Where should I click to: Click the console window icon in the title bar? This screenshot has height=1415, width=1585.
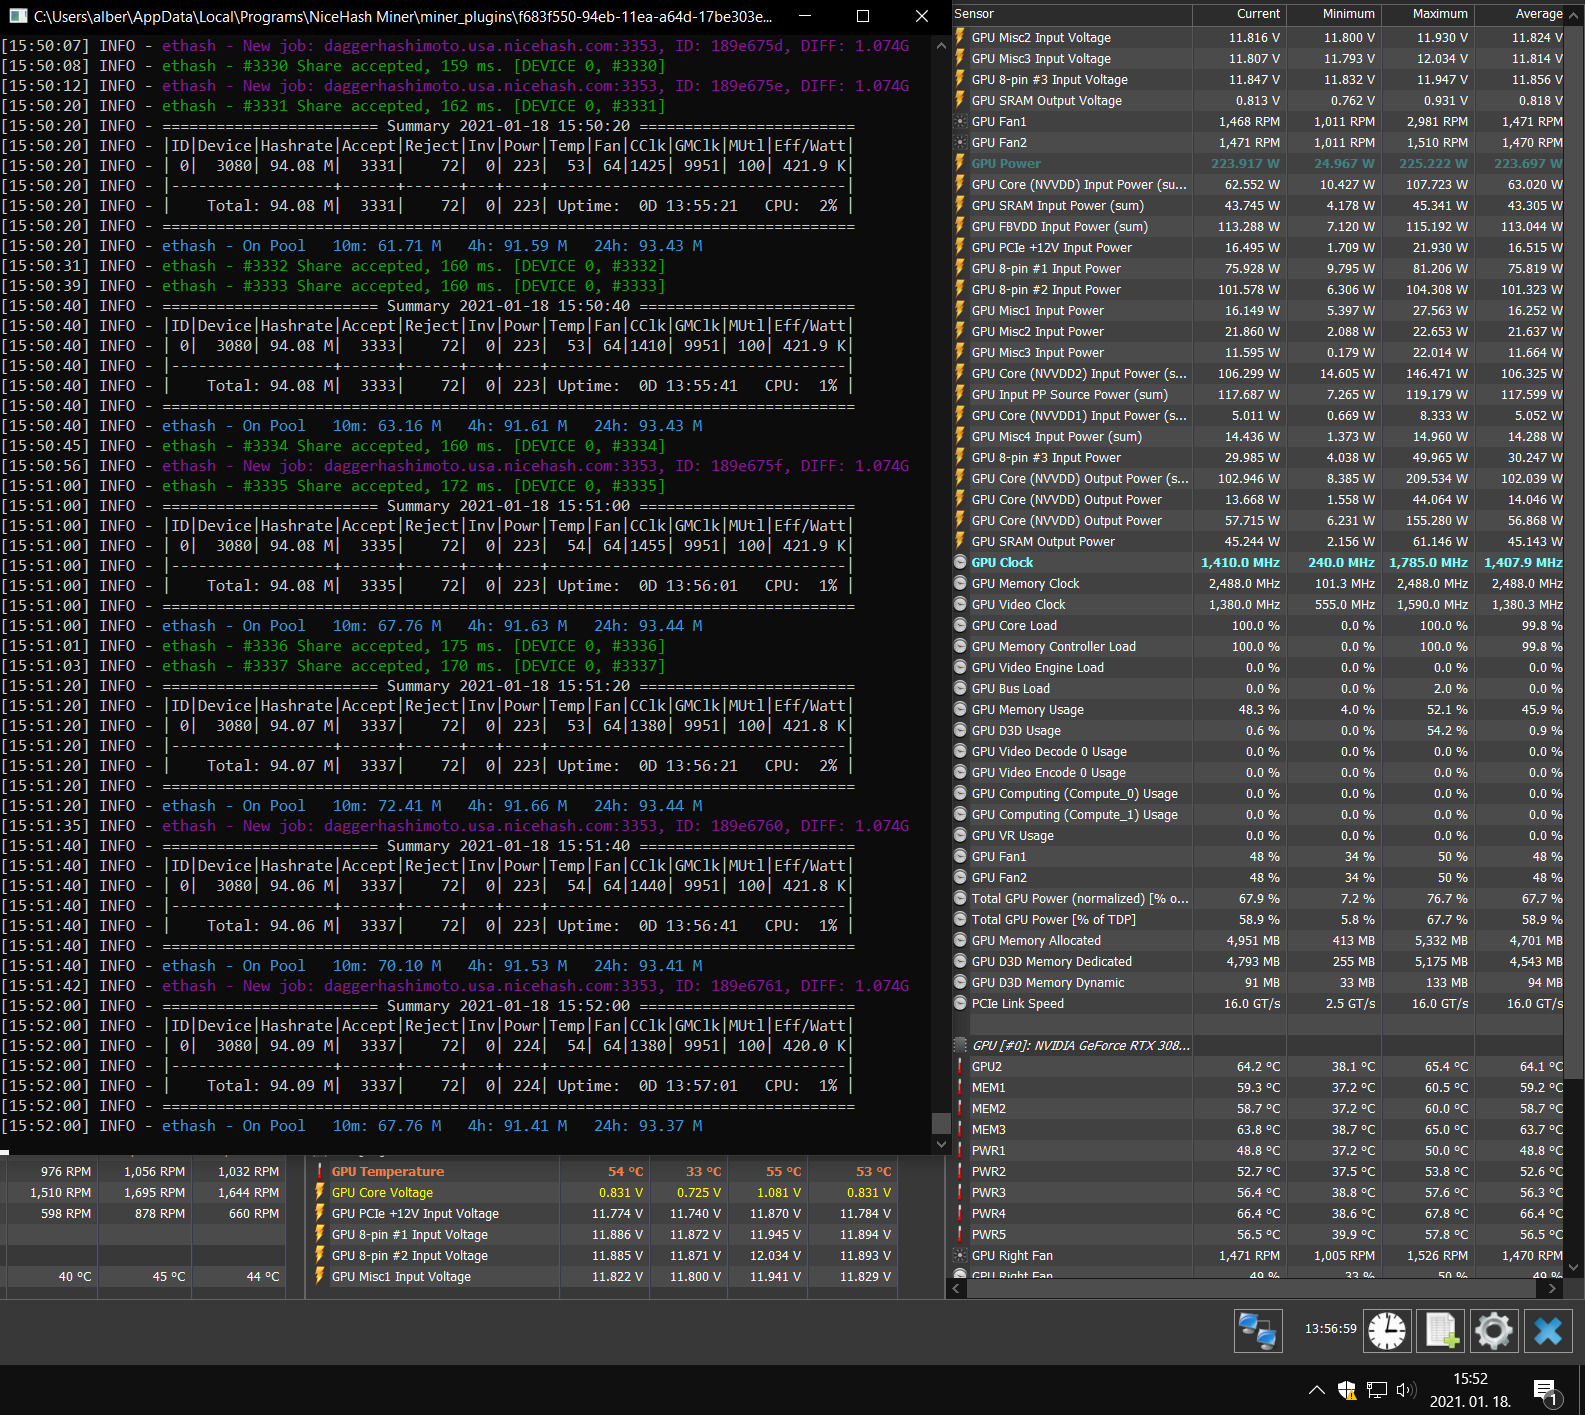point(18,16)
